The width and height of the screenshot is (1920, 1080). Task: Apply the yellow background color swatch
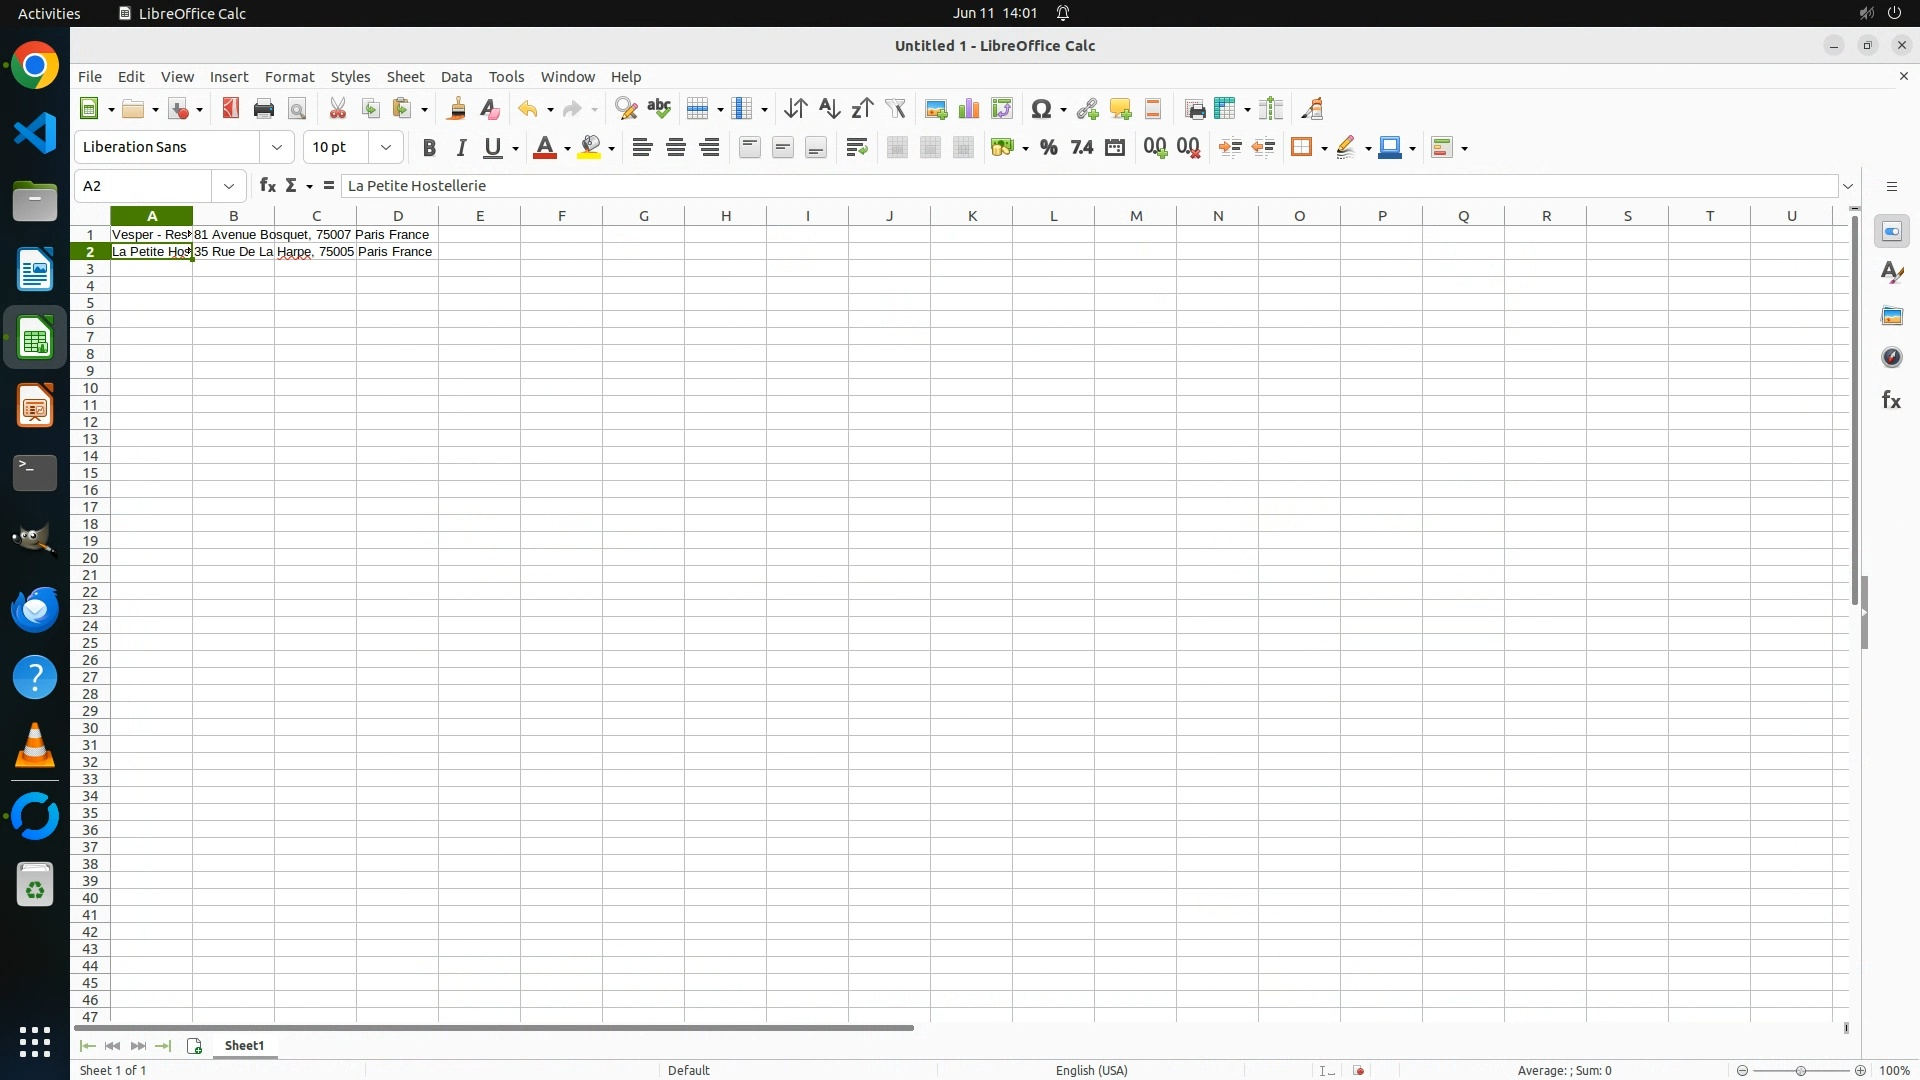pos(590,148)
